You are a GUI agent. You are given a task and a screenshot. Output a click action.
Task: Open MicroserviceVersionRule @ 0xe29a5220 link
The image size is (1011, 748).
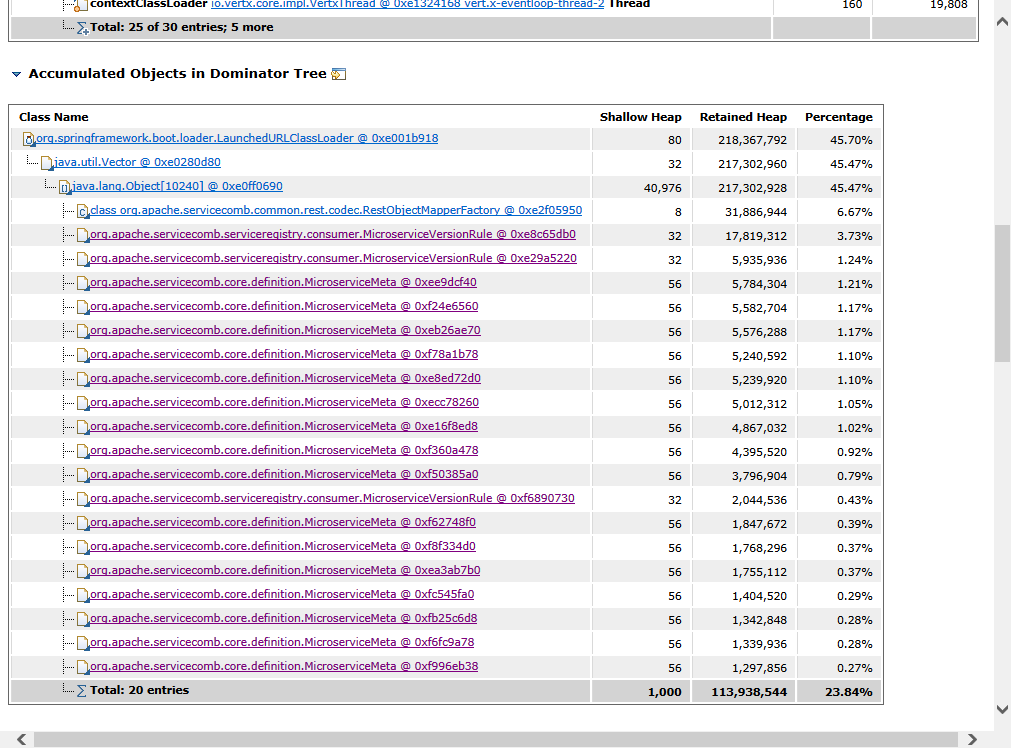tap(333, 258)
